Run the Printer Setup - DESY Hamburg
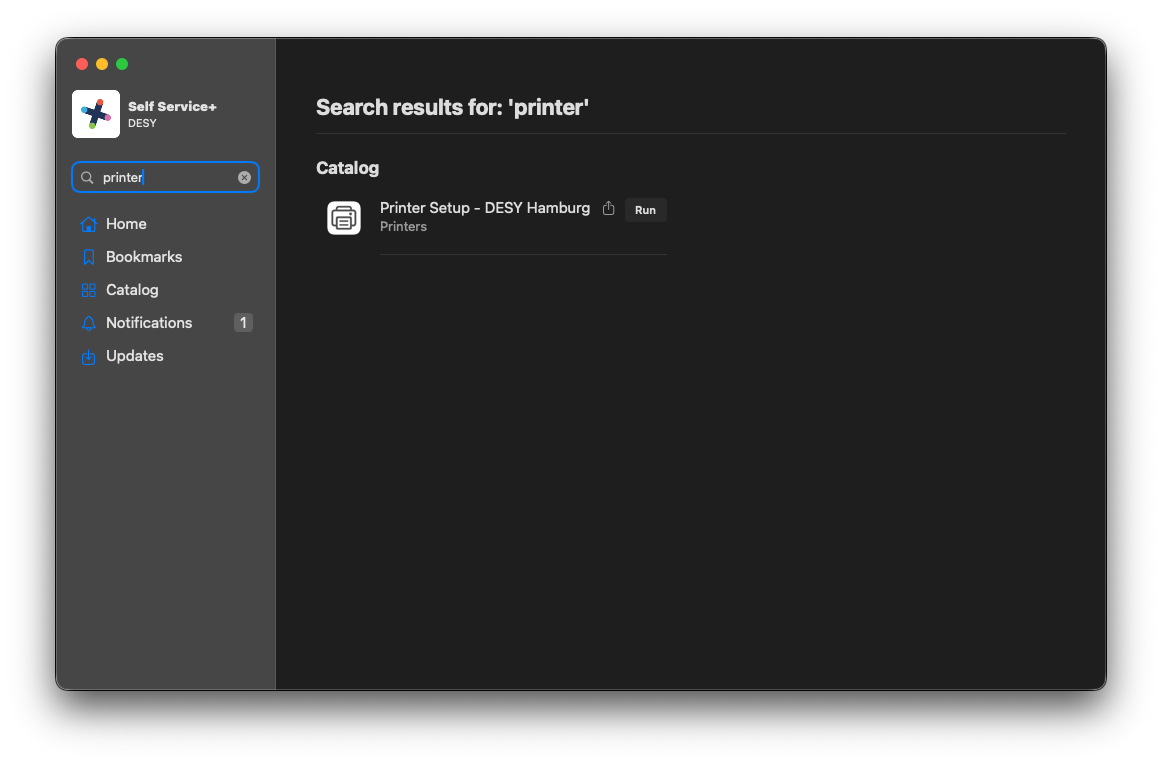The width and height of the screenshot is (1162, 764). (x=645, y=210)
